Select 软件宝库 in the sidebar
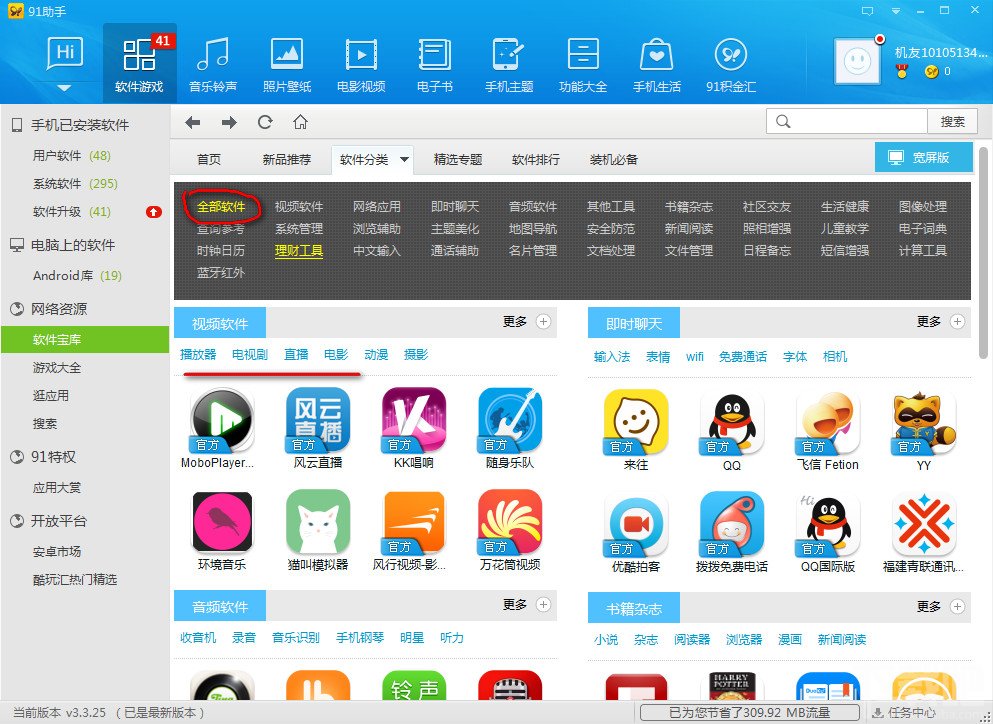The height and width of the screenshot is (724, 993). point(85,340)
